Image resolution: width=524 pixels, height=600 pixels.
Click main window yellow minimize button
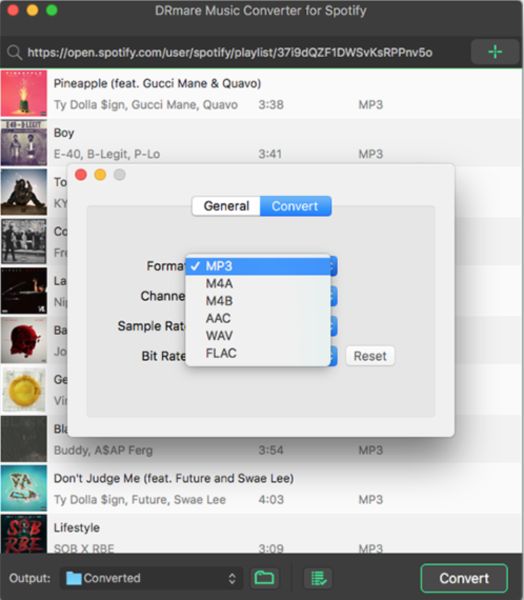pos(33,10)
